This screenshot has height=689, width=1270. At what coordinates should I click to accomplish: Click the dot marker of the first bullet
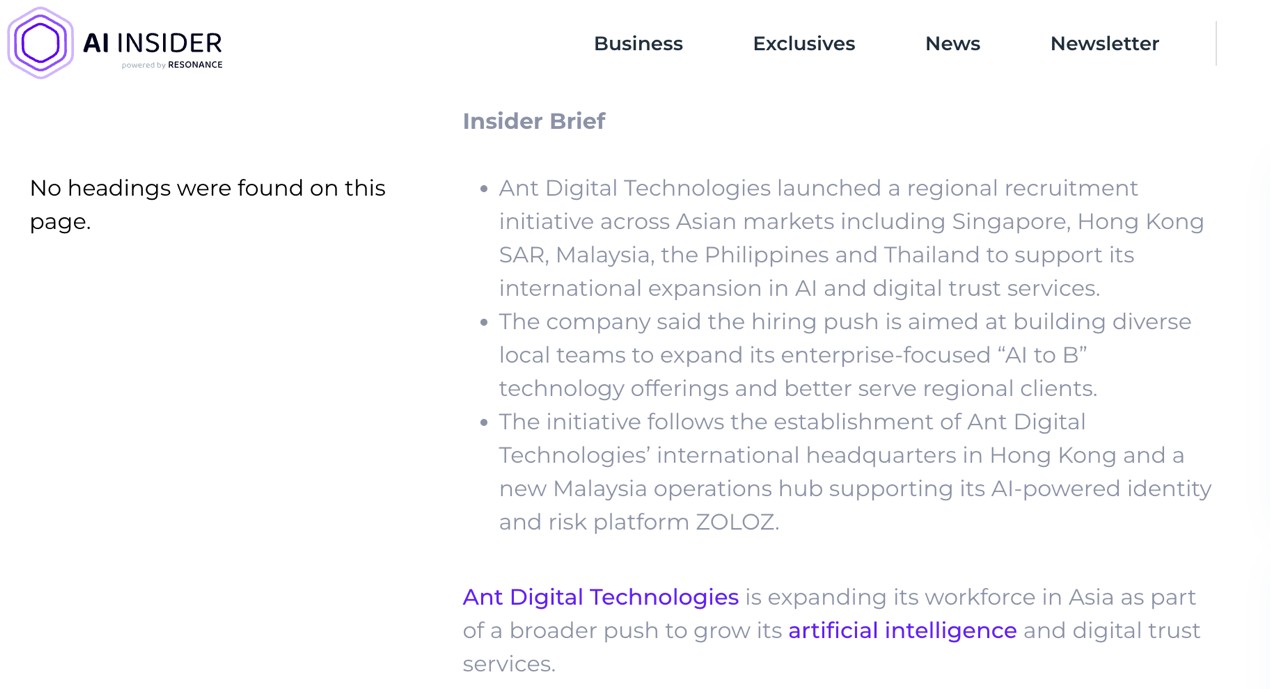pyautogui.click(x=484, y=189)
